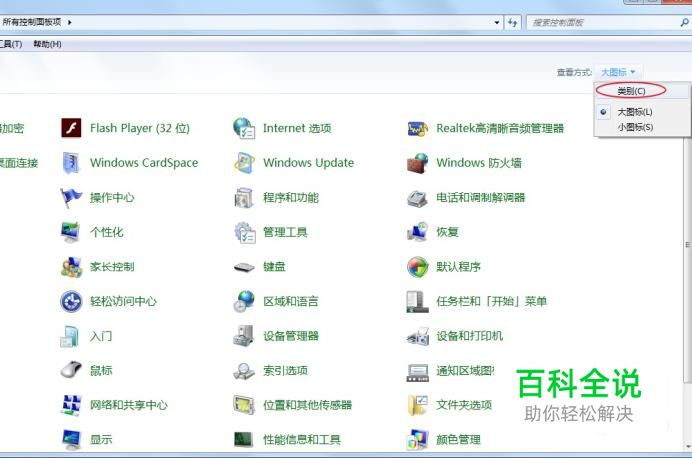Click the search magnifier icon
692x458 pixels.
coord(684,23)
